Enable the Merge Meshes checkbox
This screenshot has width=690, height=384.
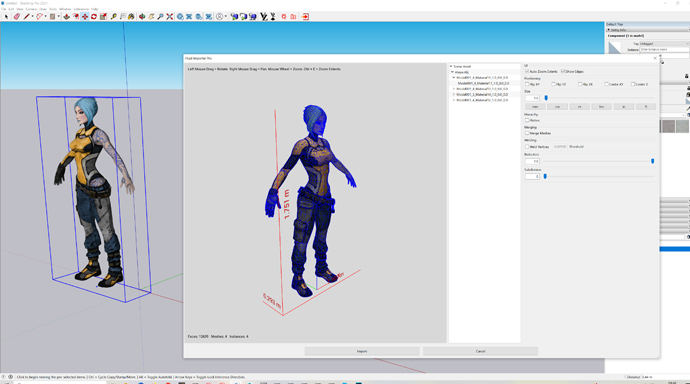coord(527,133)
